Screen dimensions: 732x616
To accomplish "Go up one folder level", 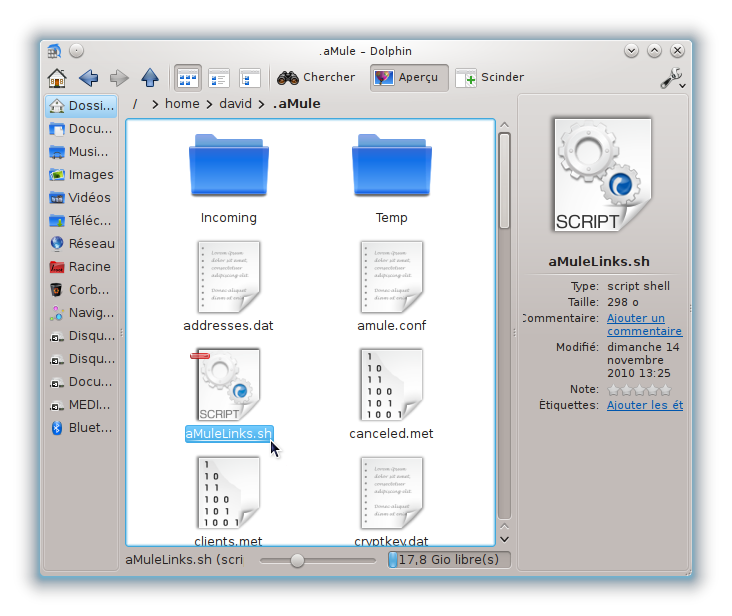I will [150, 77].
